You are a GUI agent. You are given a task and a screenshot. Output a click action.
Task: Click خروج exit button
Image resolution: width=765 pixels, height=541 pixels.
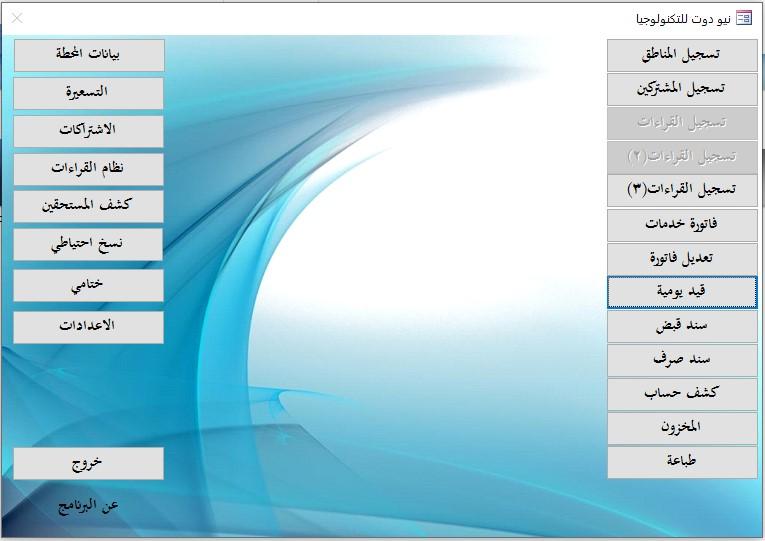coord(88,463)
